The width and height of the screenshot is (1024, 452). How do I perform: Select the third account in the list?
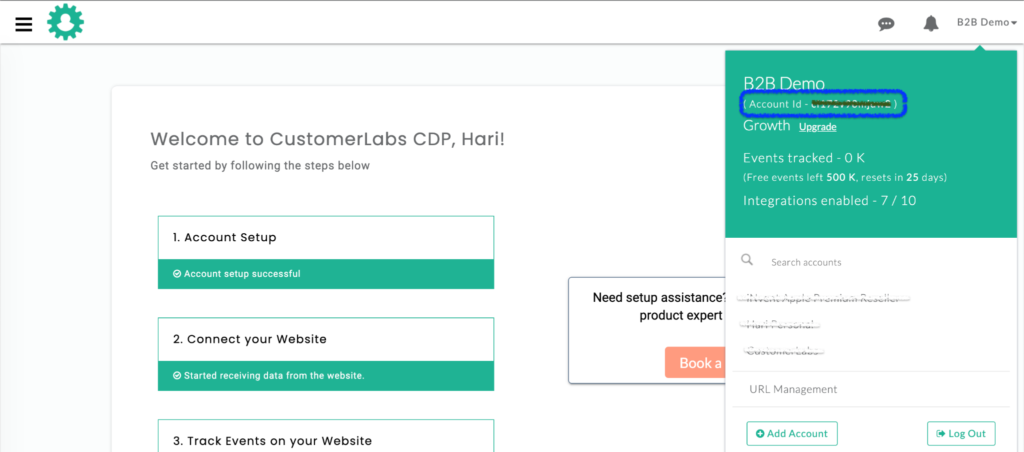pyautogui.click(x=782, y=351)
